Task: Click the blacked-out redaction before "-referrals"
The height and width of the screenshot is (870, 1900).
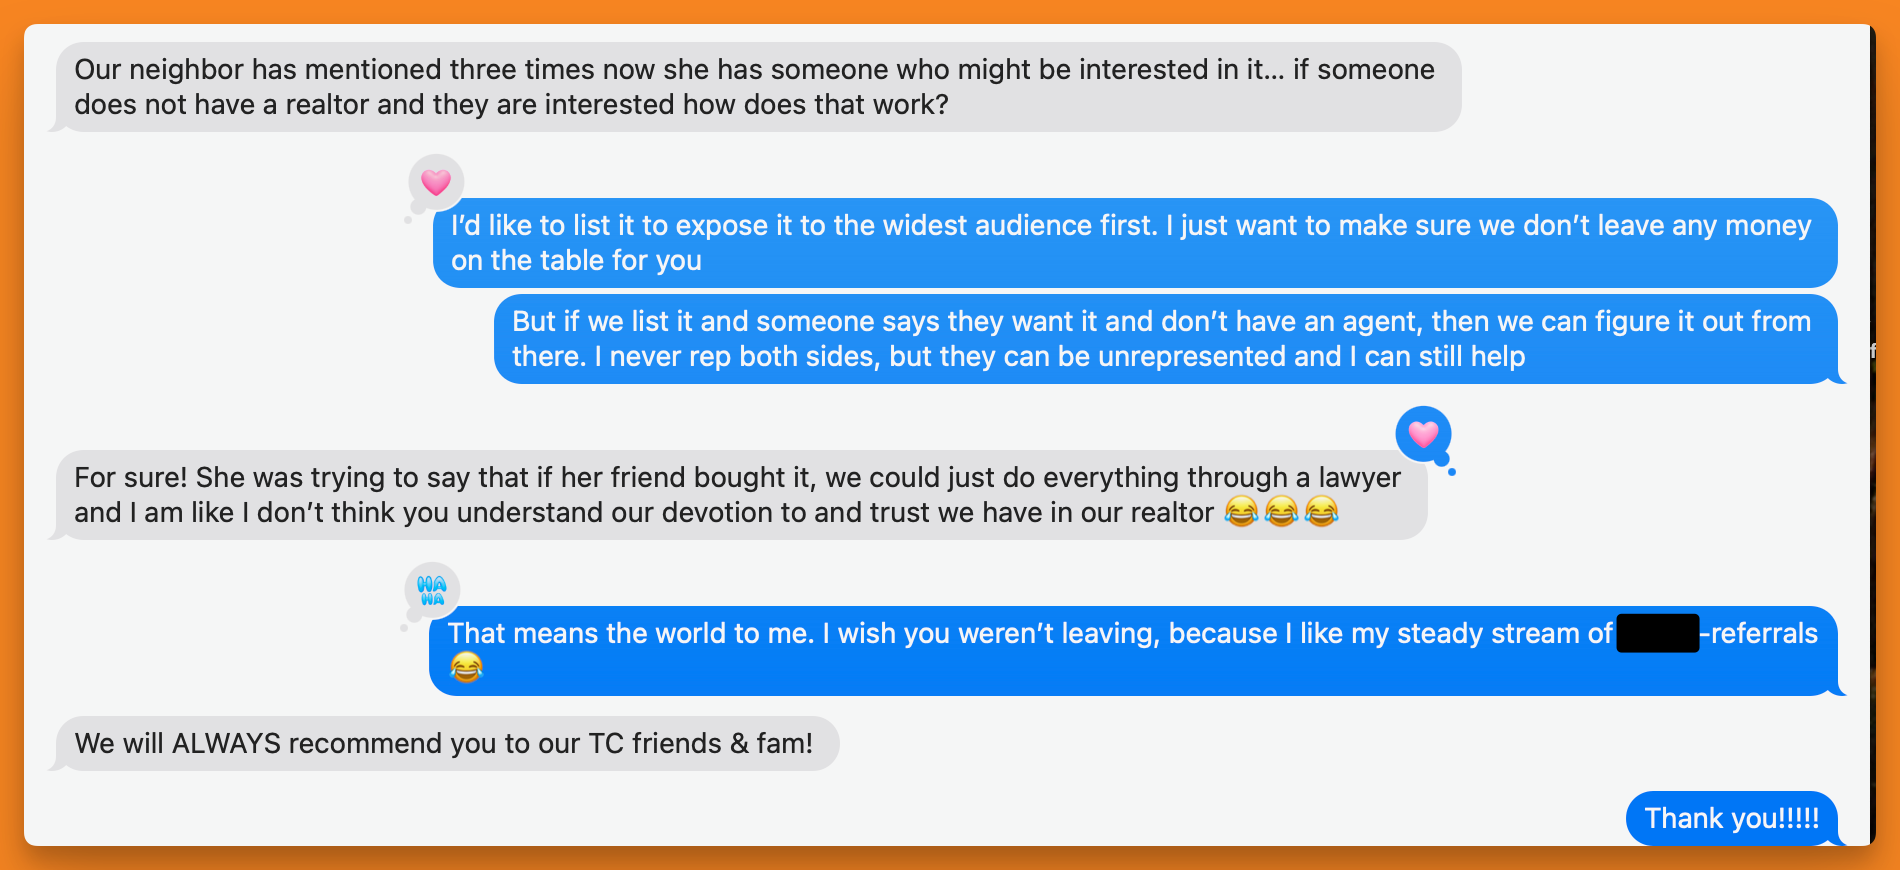Action: [1657, 633]
